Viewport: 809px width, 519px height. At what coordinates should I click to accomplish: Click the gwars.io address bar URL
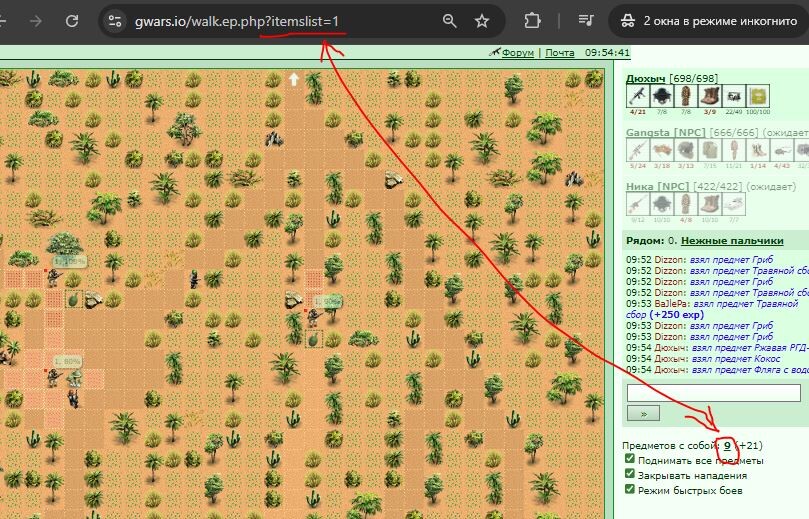click(237, 22)
